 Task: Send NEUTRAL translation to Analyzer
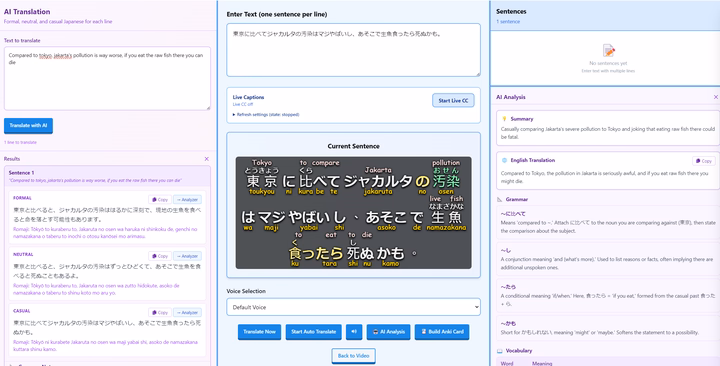(187, 256)
